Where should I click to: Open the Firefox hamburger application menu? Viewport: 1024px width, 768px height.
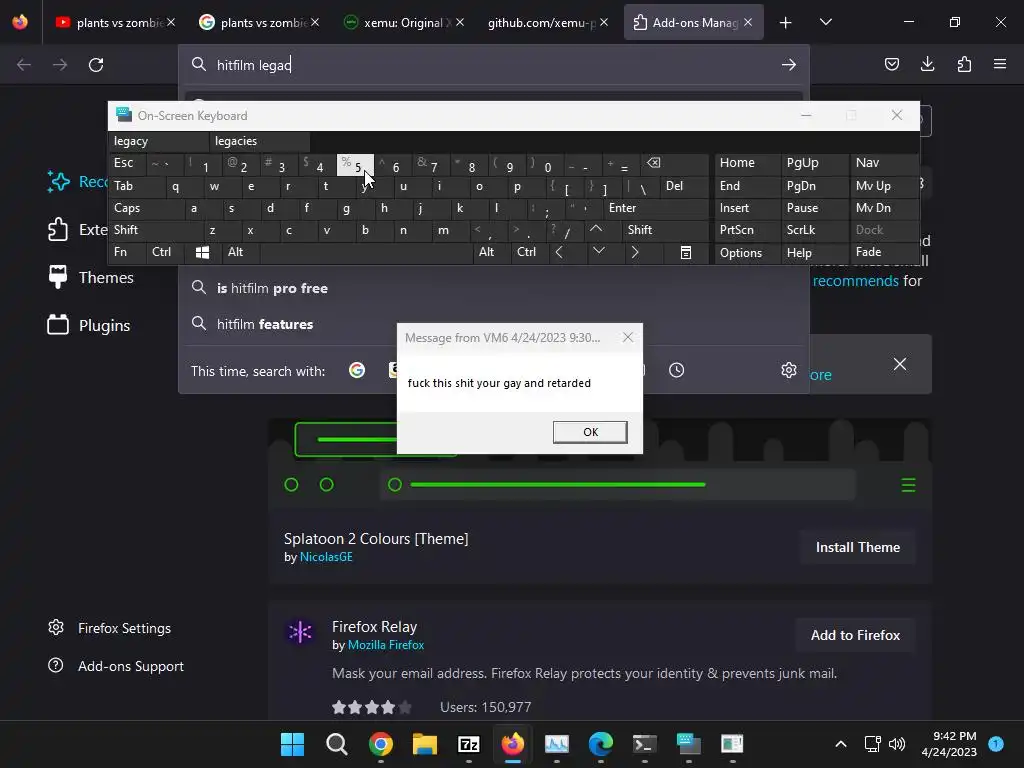coord(1000,64)
